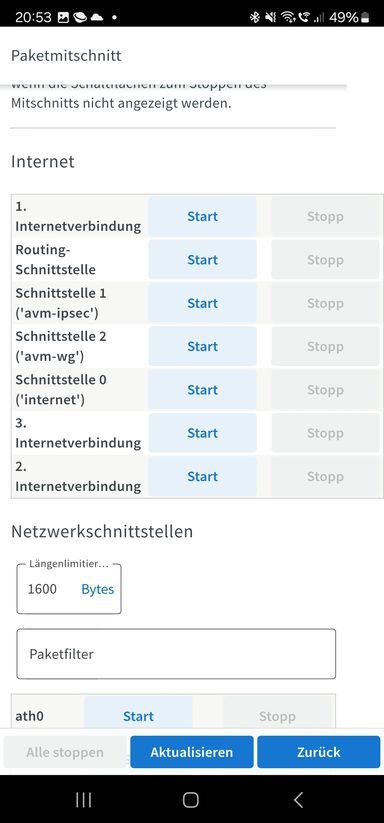Click the Aktualisieren button
Screen dimensions: 384x823
click(x=191, y=752)
